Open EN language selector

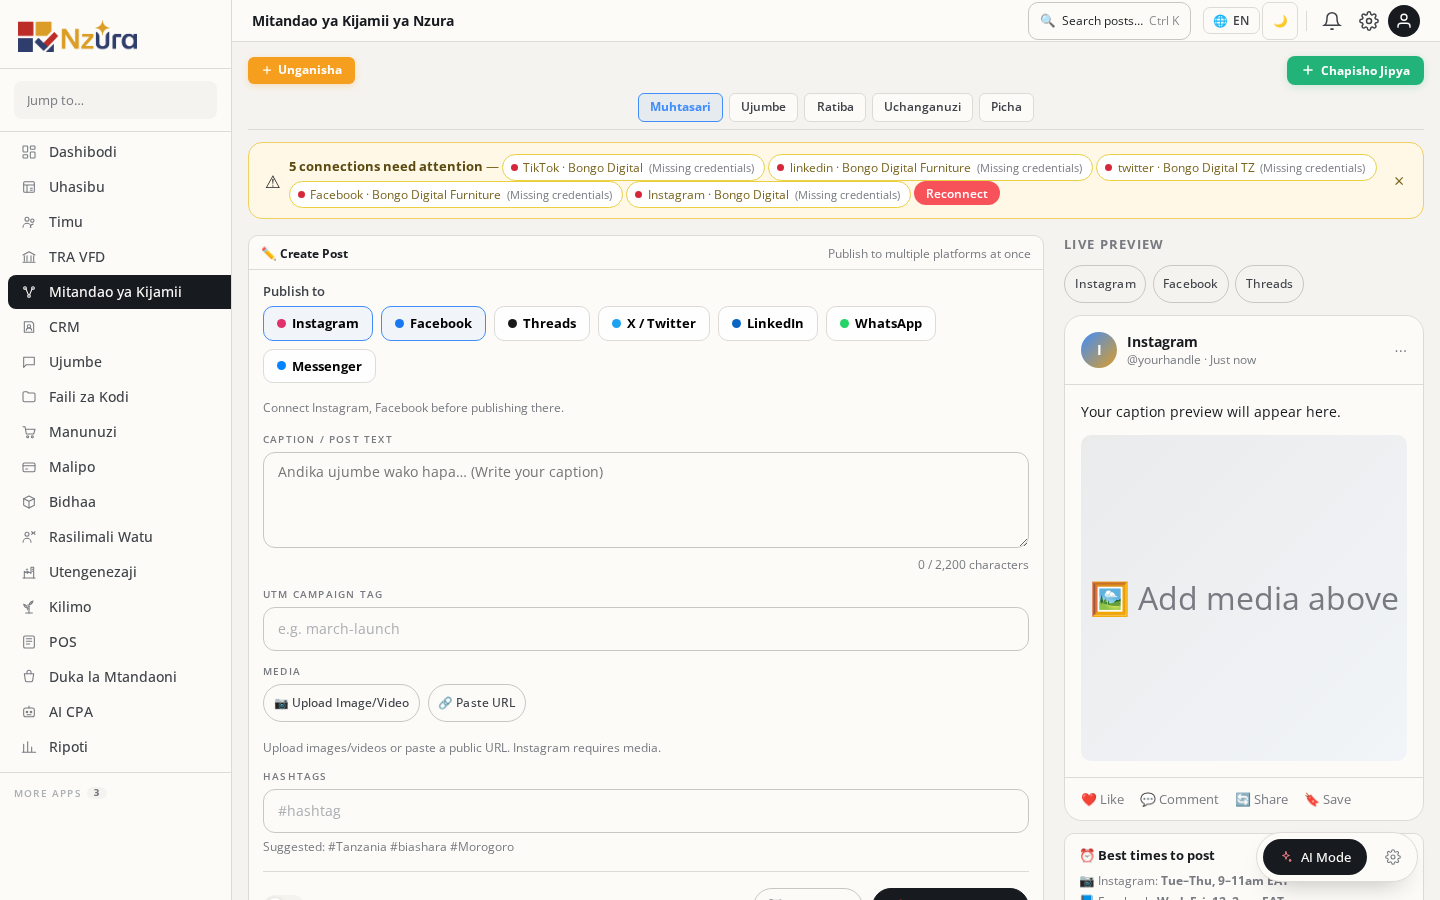pos(1231,21)
